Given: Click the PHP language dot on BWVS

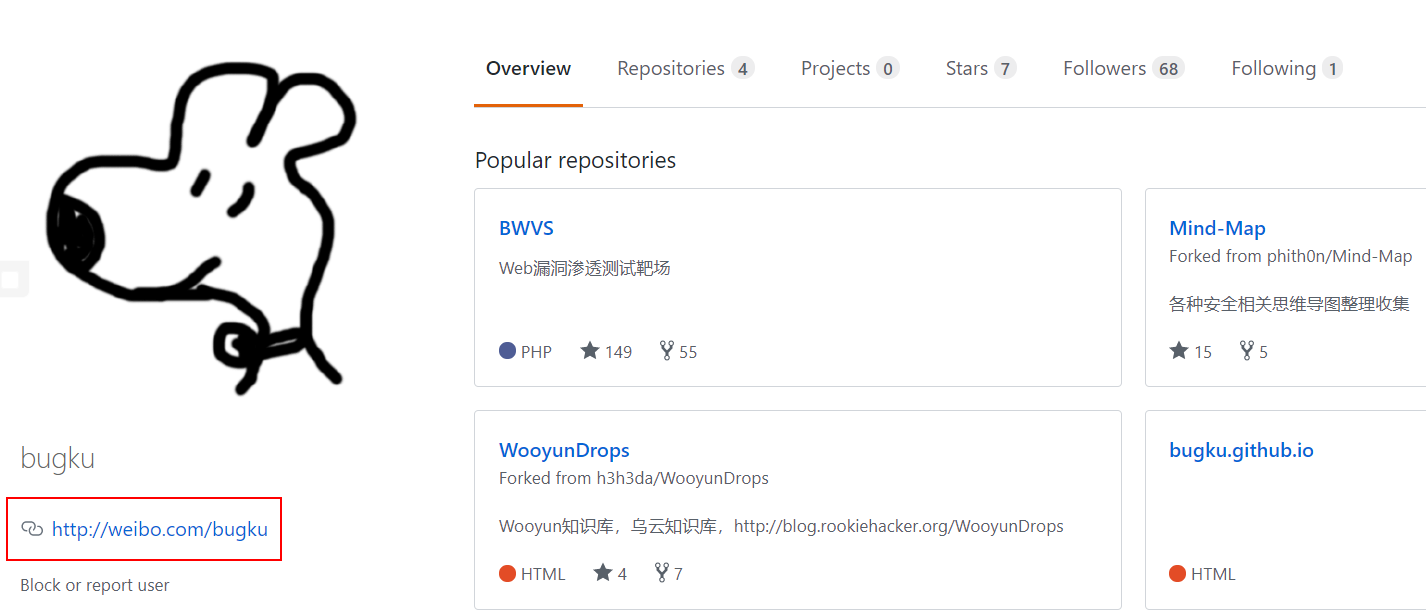Looking at the screenshot, I should [507, 351].
